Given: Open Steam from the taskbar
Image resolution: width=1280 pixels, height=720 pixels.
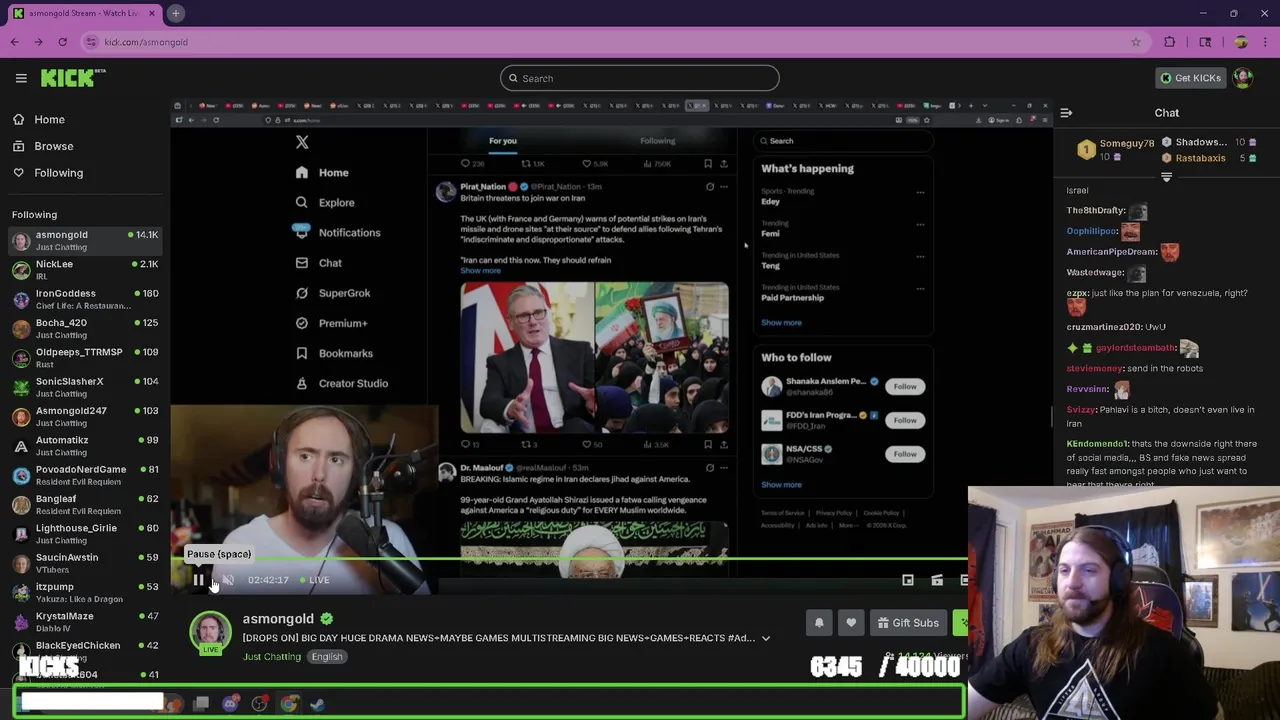Looking at the screenshot, I should click(x=318, y=704).
